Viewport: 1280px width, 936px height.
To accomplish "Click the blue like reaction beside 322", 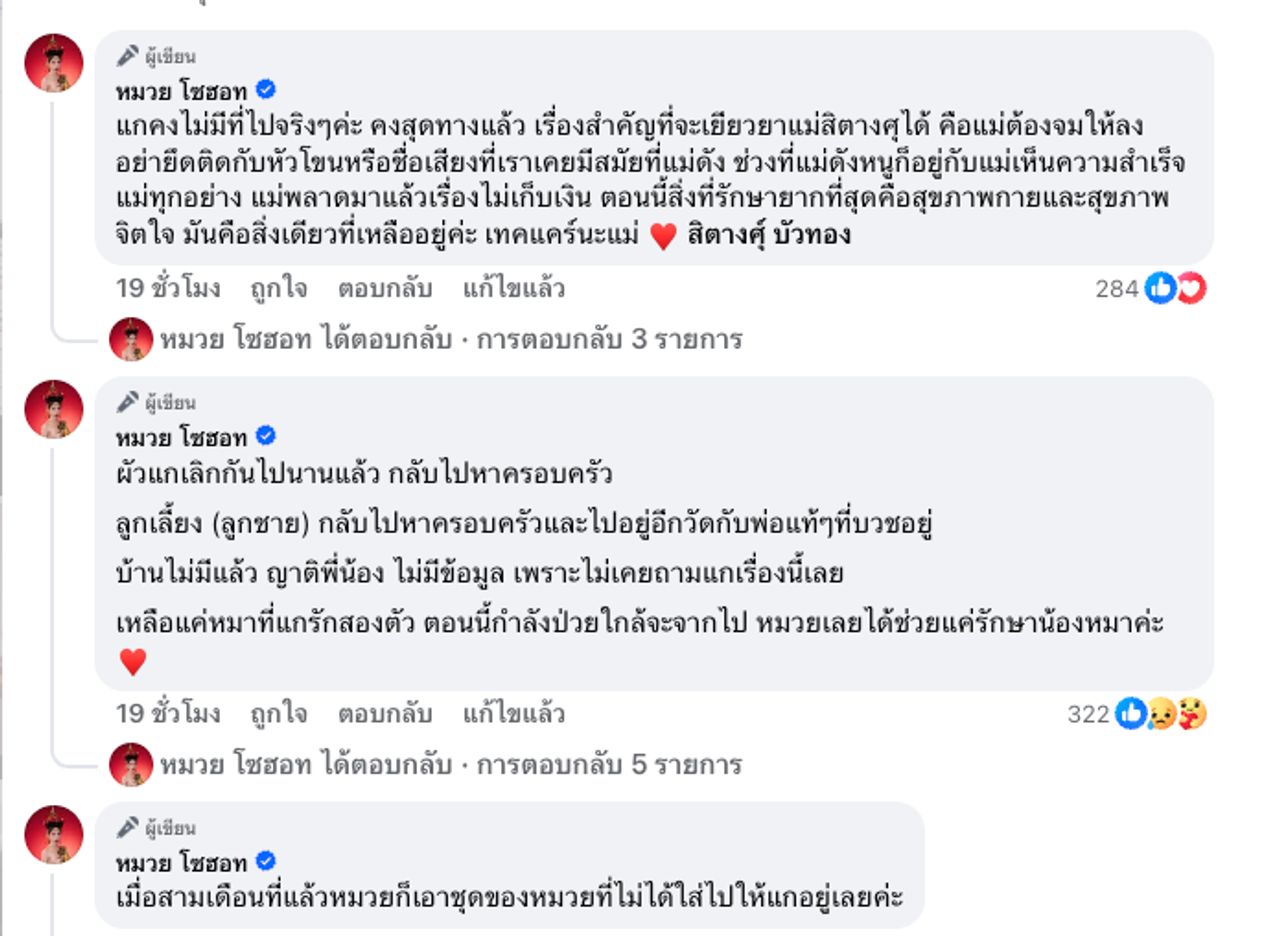I will tap(1130, 714).
